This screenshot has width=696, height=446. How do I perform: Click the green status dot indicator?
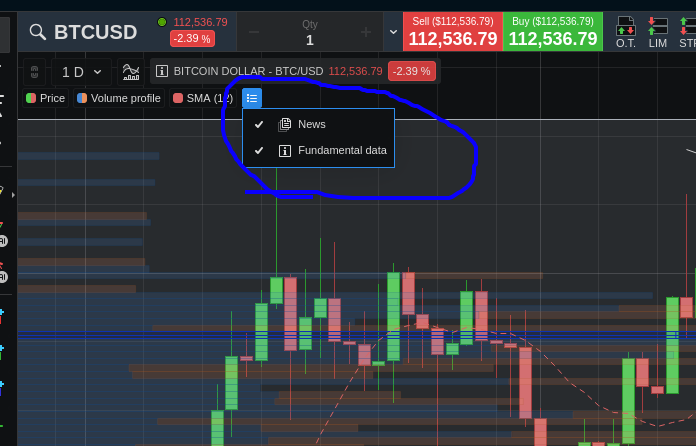162,22
